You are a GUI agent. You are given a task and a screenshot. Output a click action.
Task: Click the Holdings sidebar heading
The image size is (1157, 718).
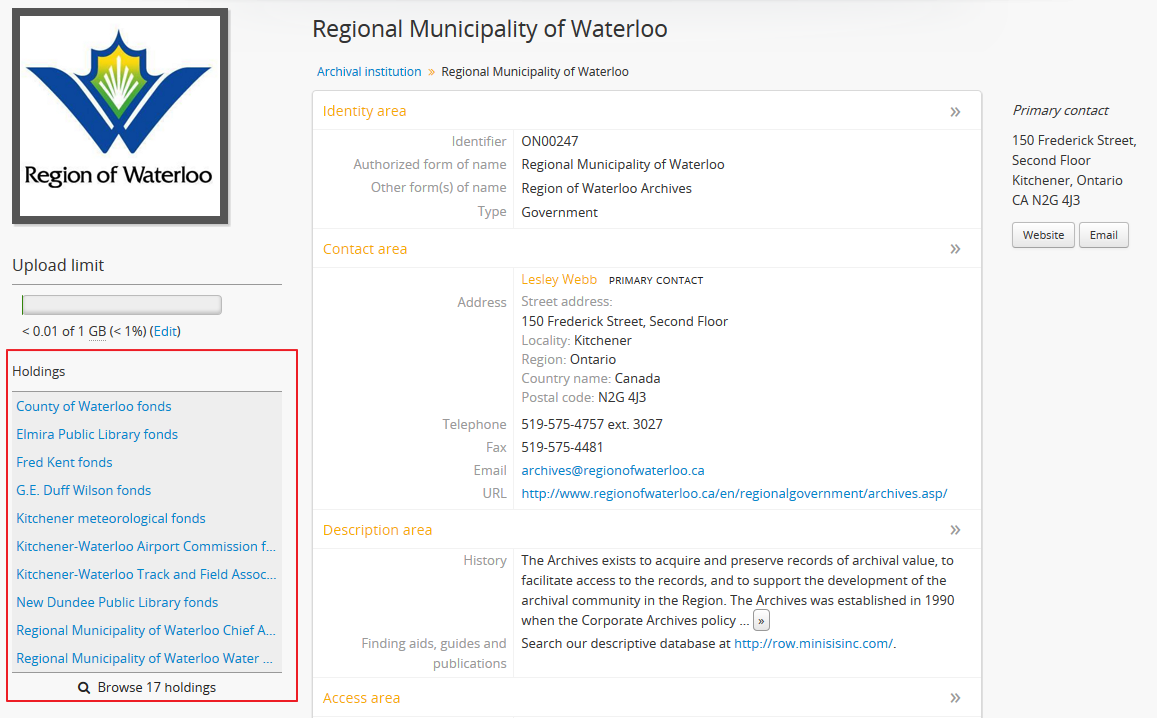coord(38,371)
